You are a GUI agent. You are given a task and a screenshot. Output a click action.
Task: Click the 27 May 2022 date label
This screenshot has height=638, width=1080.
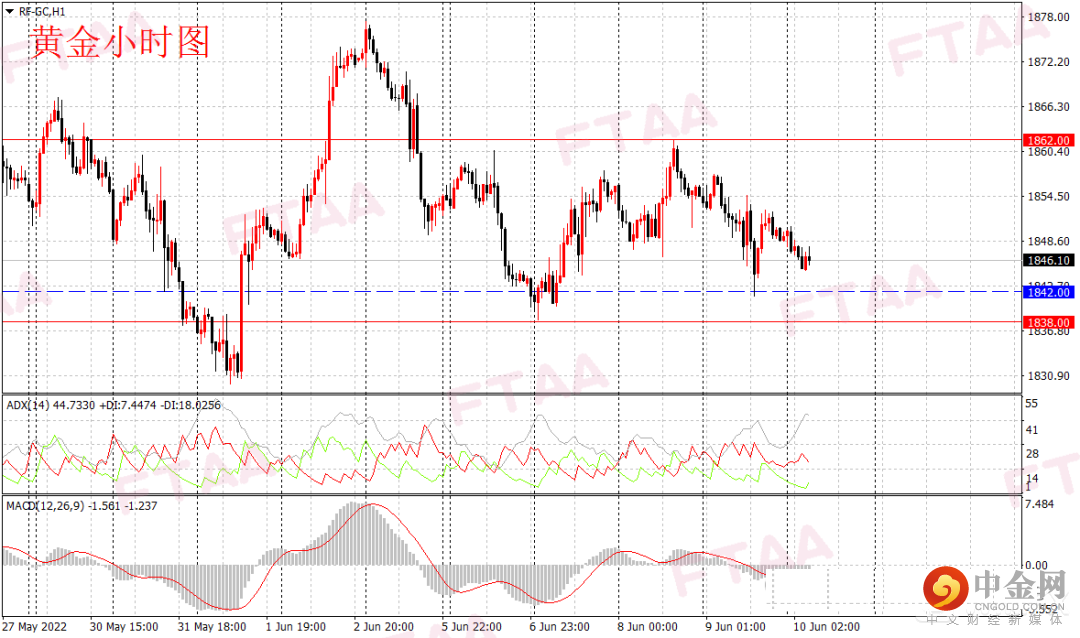click(34, 626)
